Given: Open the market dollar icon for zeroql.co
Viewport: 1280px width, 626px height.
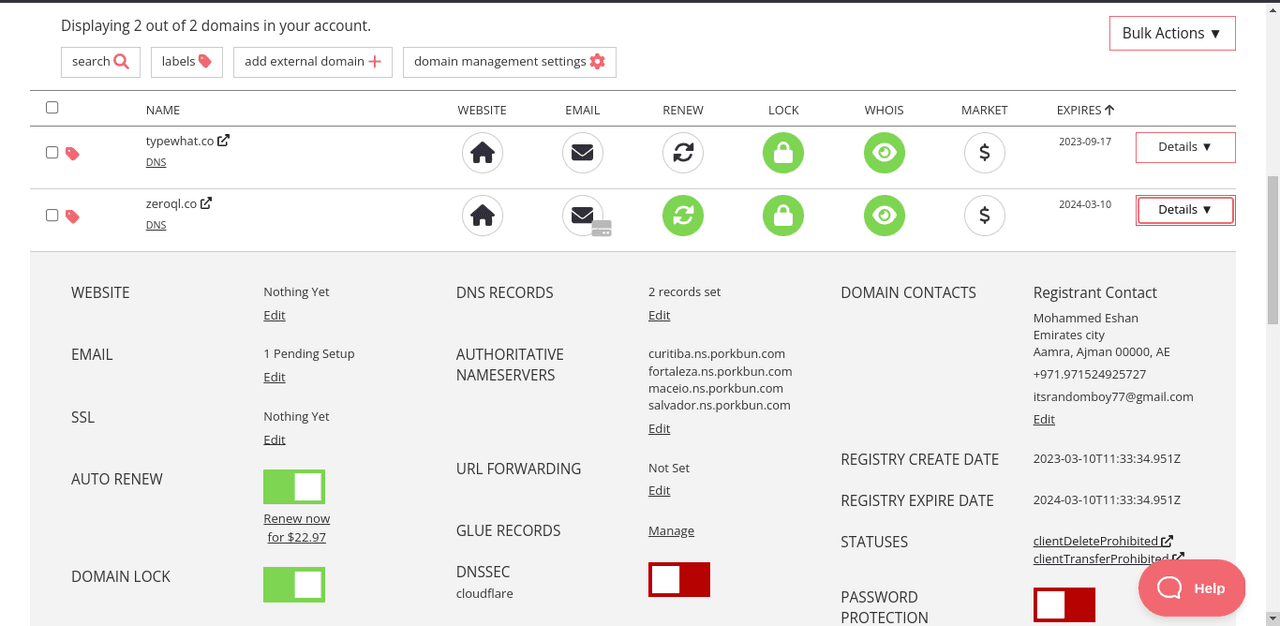Looking at the screenshot, I should coord(984,215).
